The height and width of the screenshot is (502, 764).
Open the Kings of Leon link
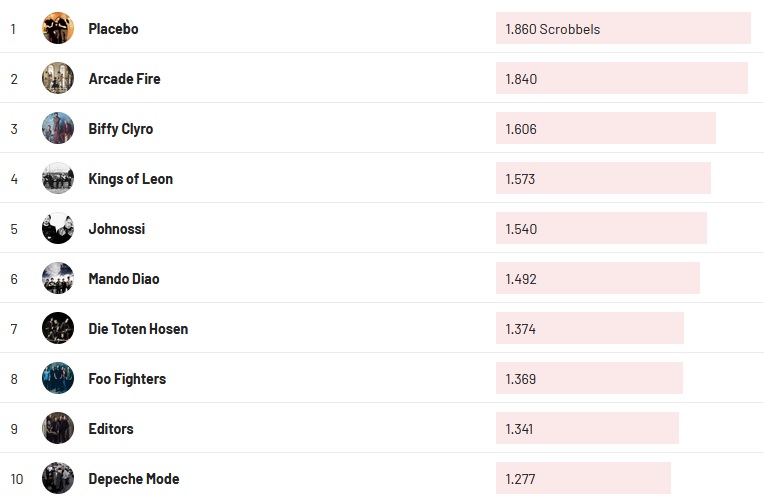click(130, 179)
